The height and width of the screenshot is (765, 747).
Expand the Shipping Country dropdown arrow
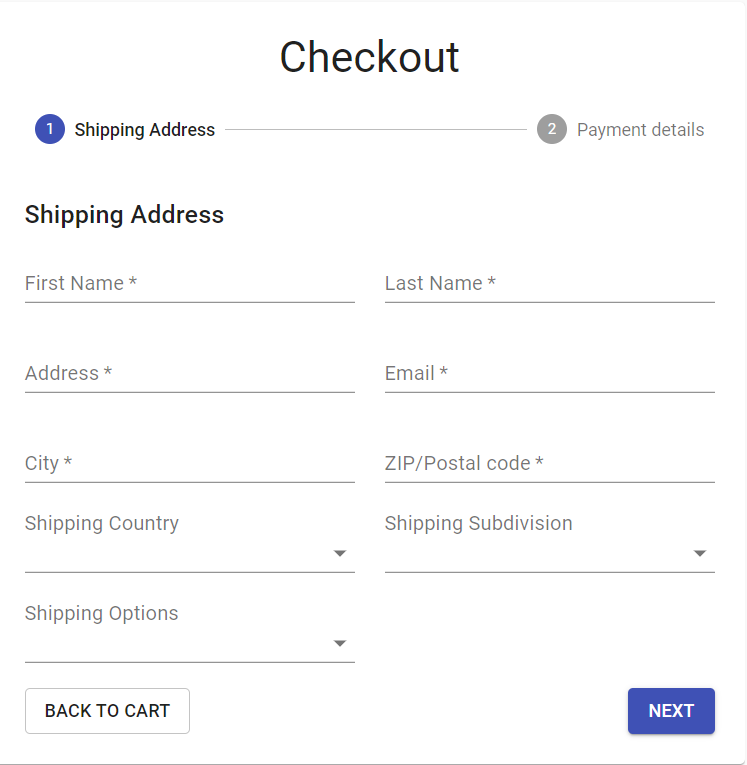pos(340,554)
